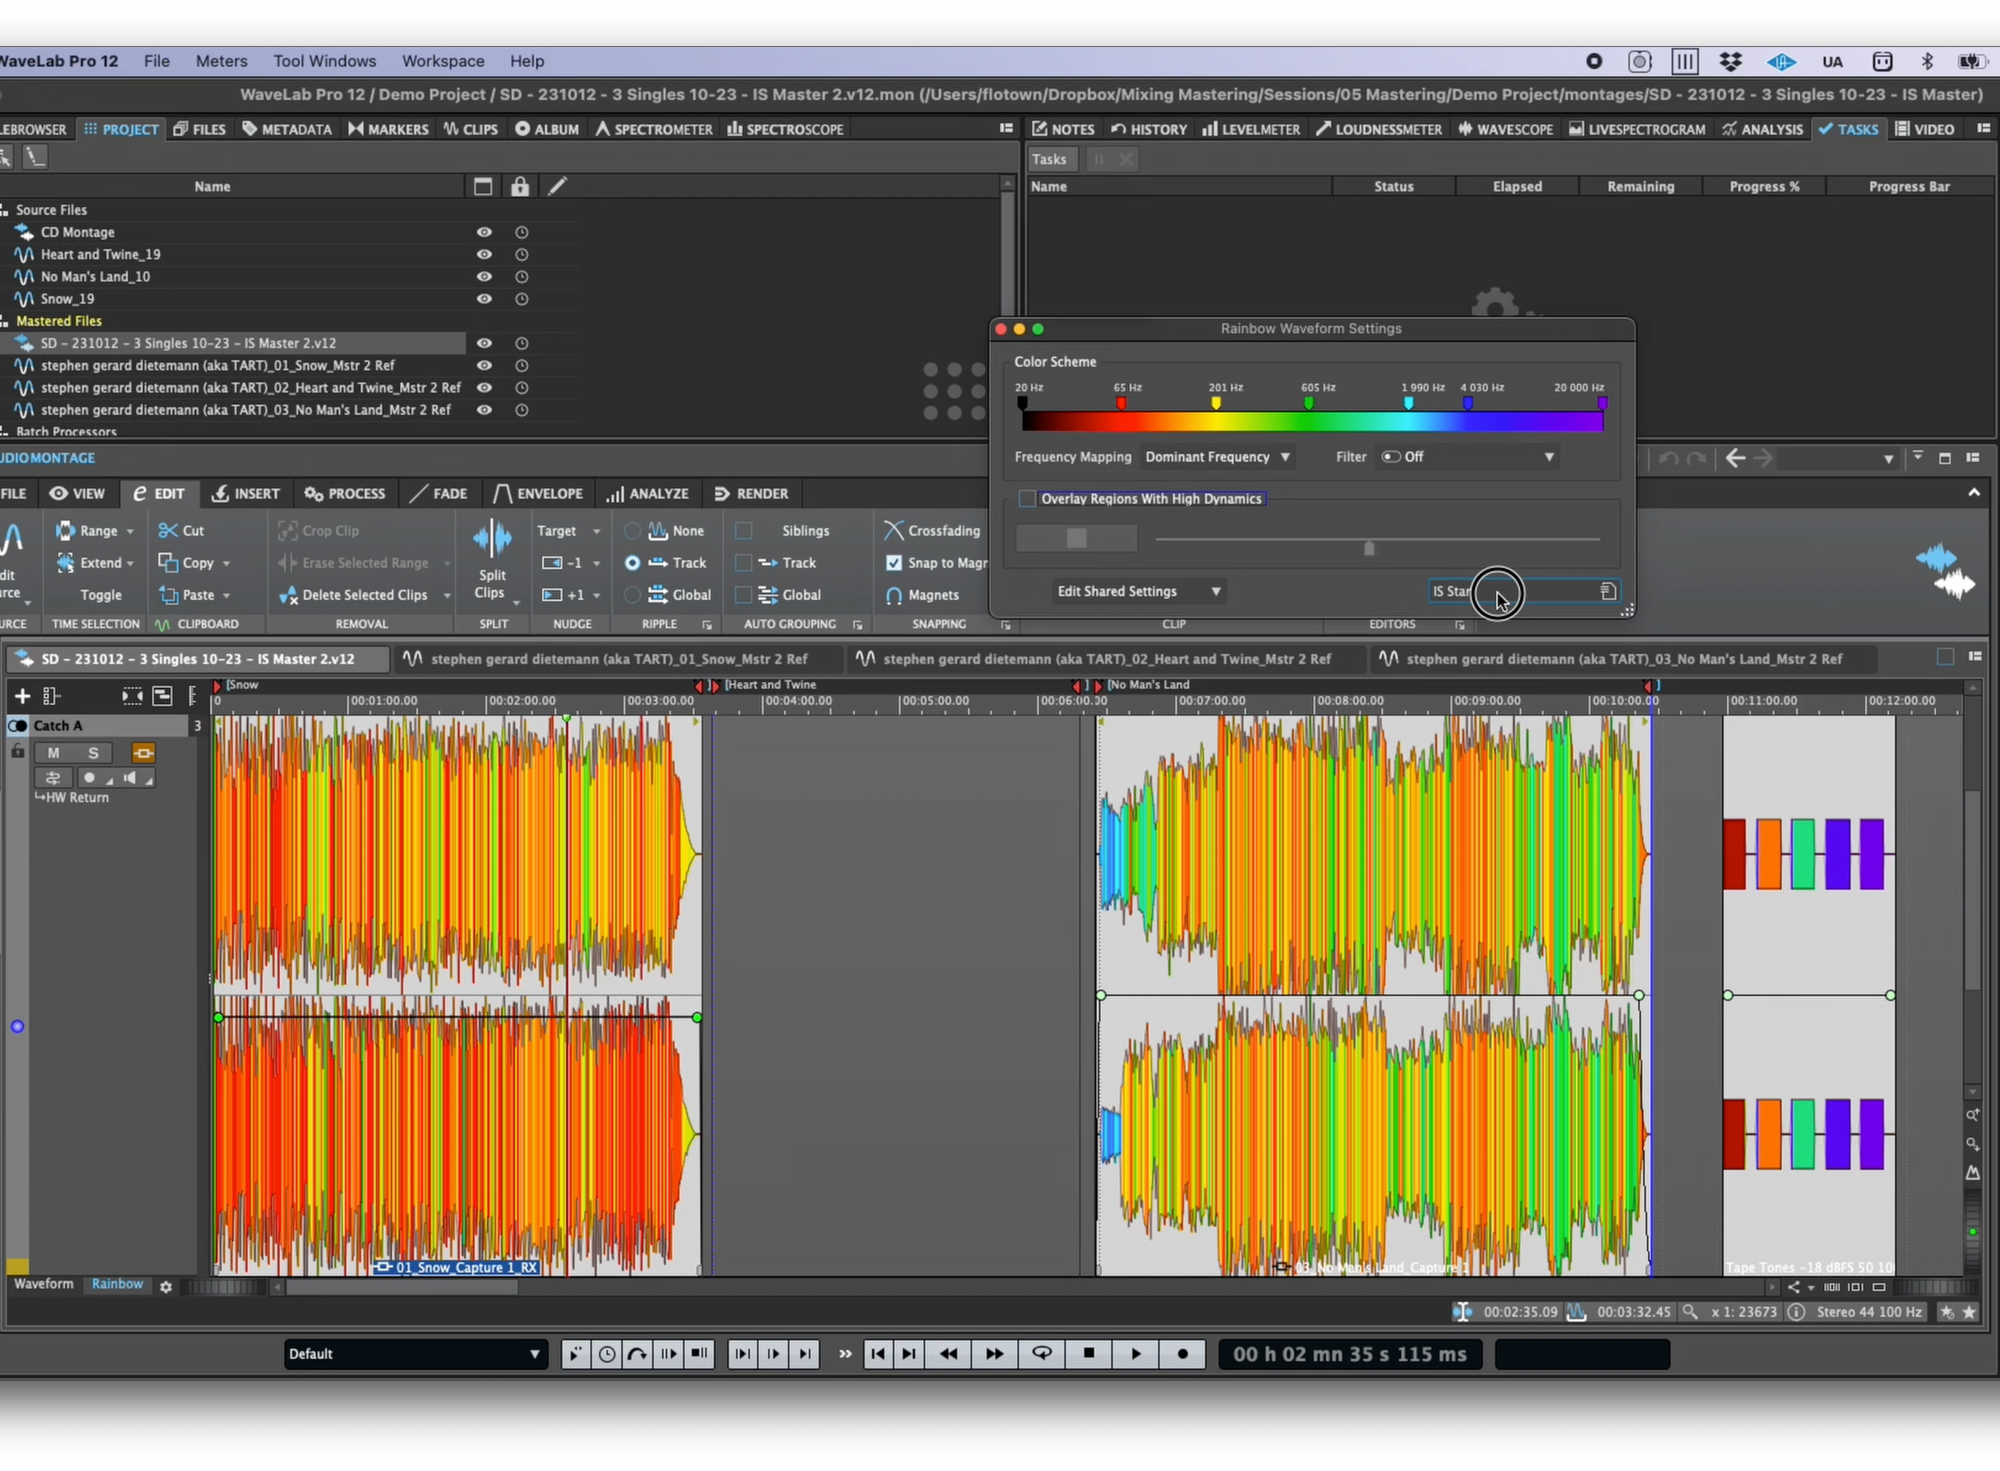Click the Crossfading snapping icon
This screenshot has height=1471, width=2000.
pos(894,531)
